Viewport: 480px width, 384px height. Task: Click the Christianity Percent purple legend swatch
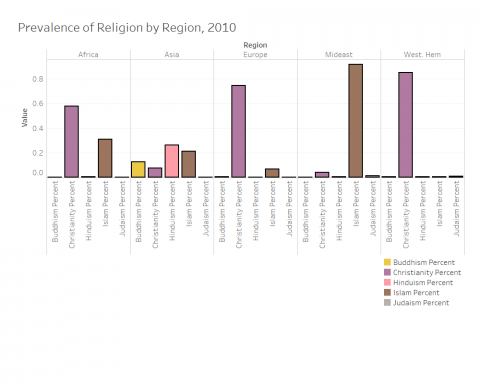pyautogui.click(x=387, y=272)
